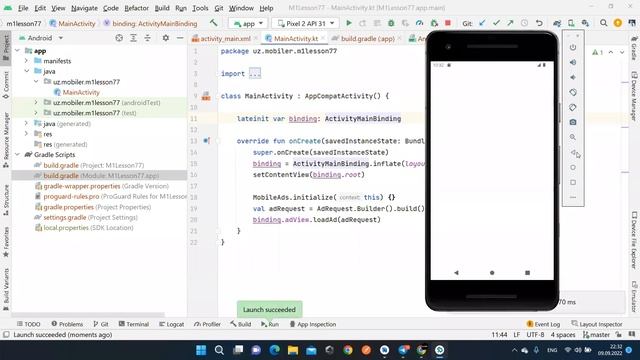Open the Problems tool window
The image size is (640, 360).
tap(67, 324)
